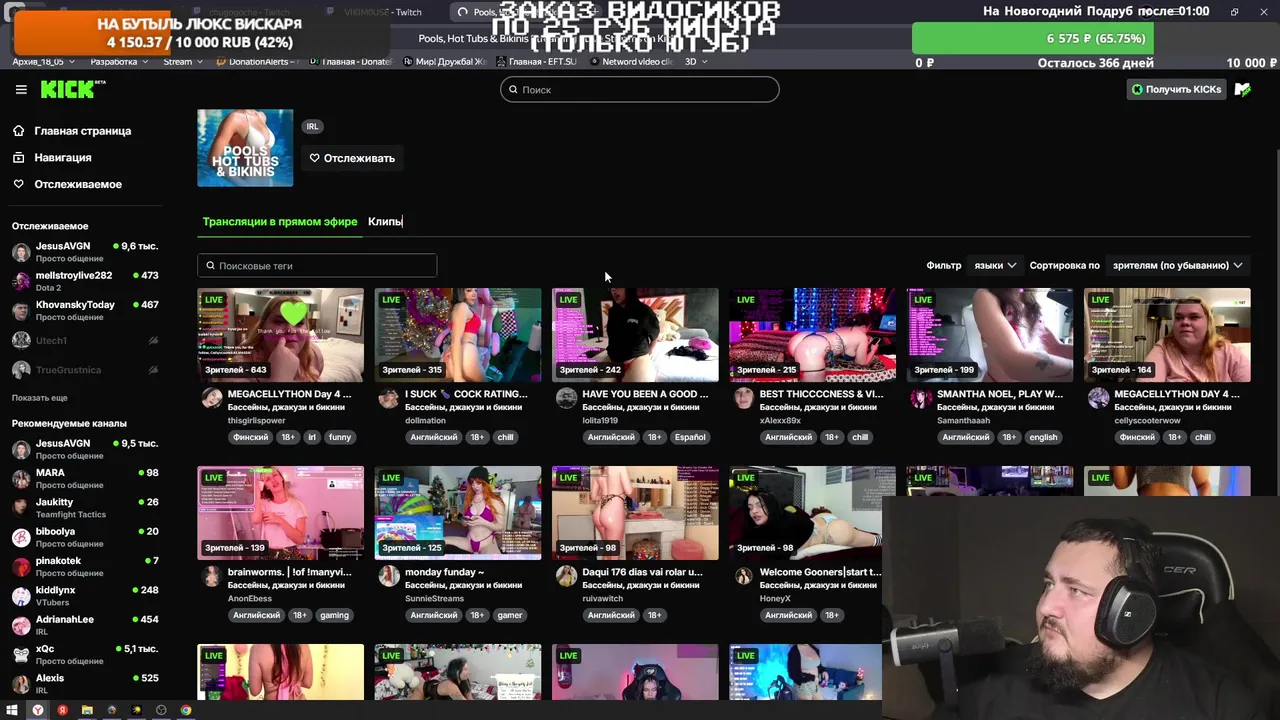The image size is (1280, 720).
Task: Open pinakotek avatar in recommended channels
Action: (21, 566)
